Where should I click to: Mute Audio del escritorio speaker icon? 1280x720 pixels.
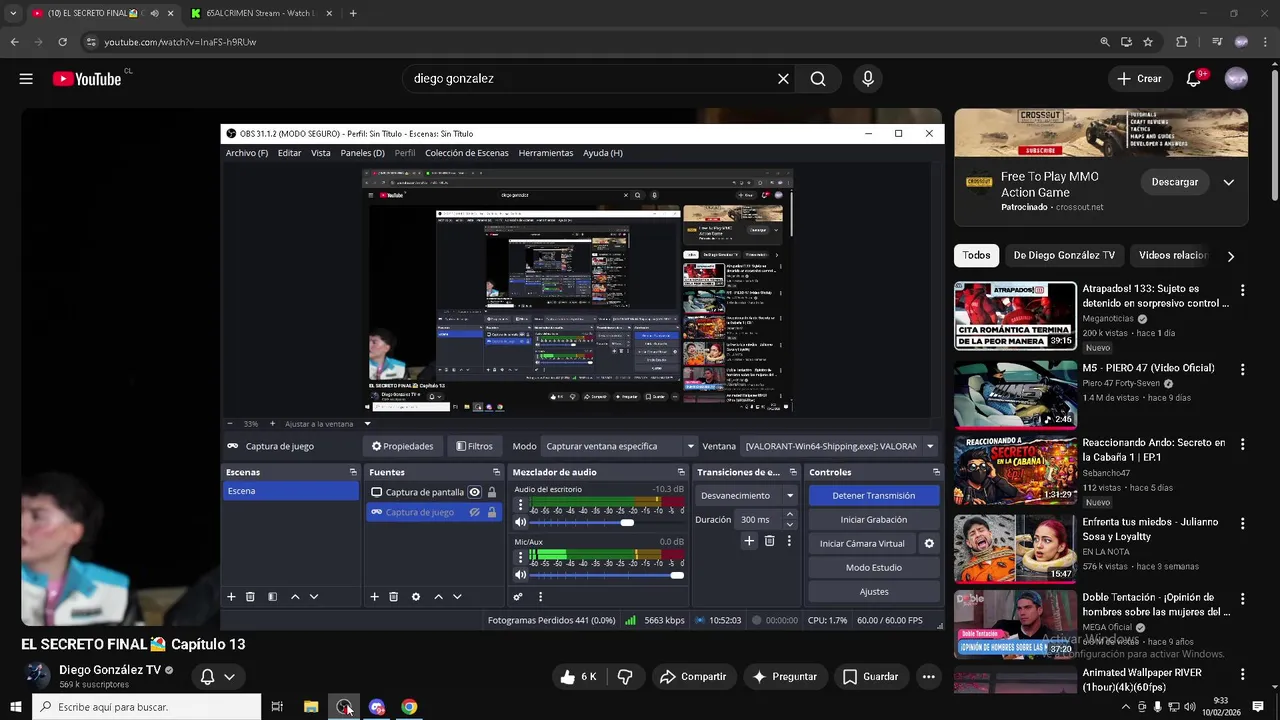[520, 522]
